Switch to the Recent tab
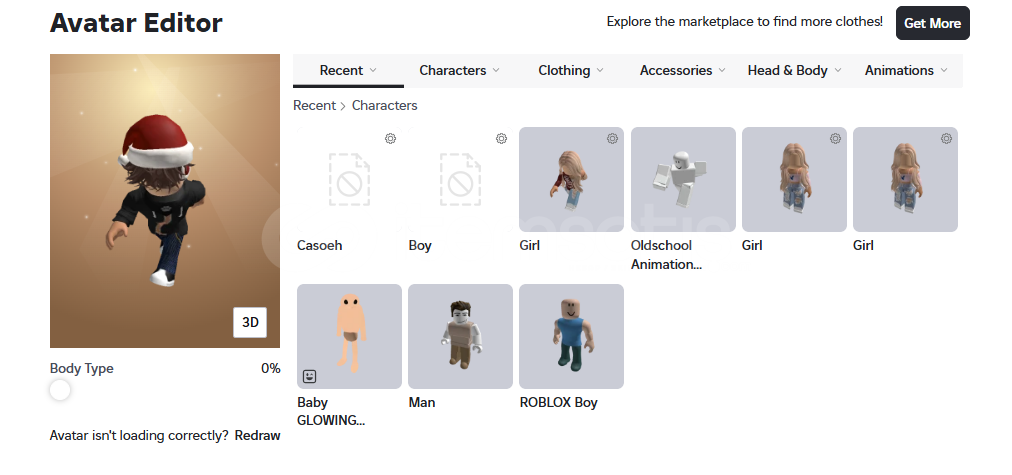The height and width of the screenshot is (475, 1012). (x=349, y=70)
